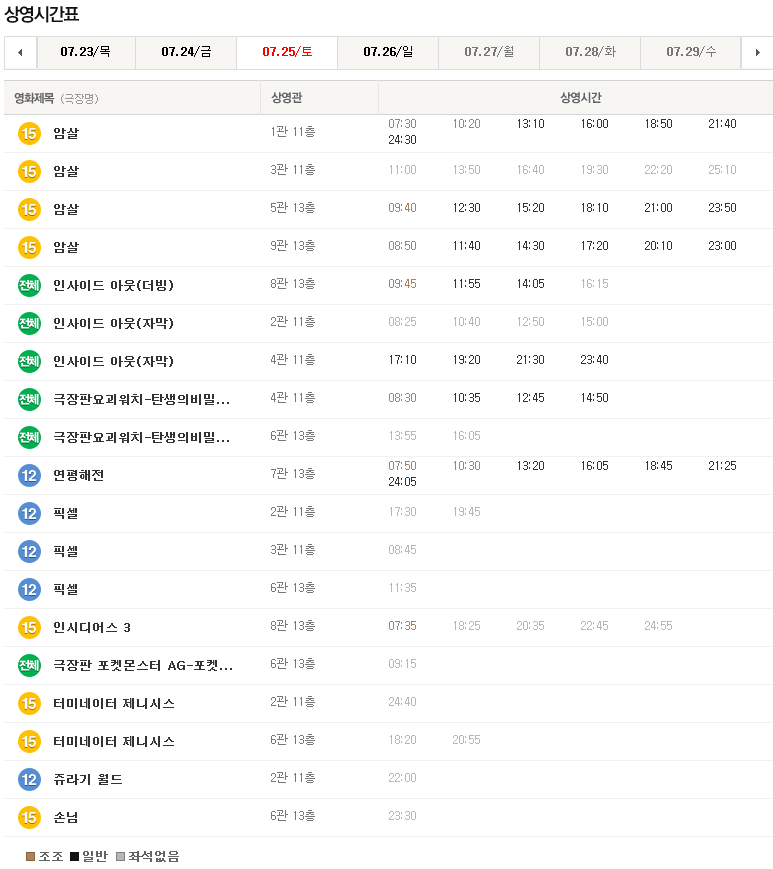773x869 pixels.
Task: Click the 15 rating badge beside 손님
Action: tap(29, 817)
